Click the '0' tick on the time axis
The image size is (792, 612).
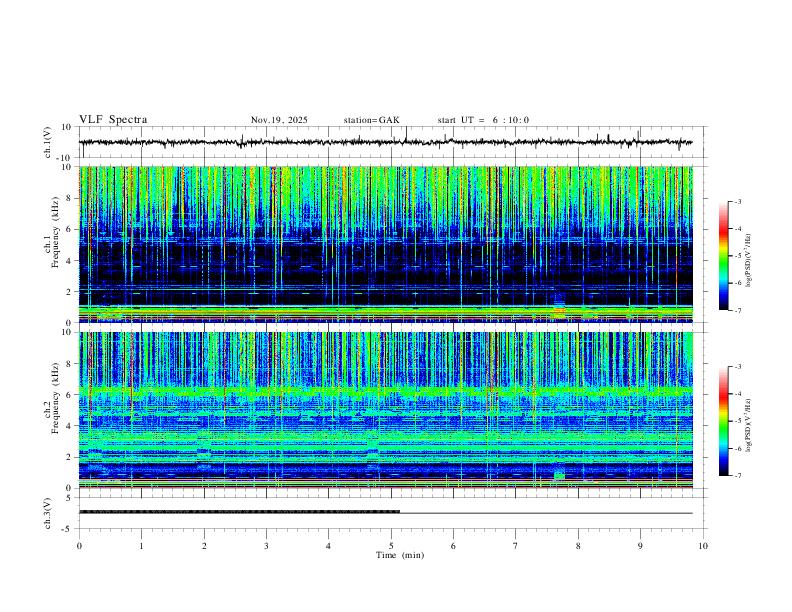point(79,546)
